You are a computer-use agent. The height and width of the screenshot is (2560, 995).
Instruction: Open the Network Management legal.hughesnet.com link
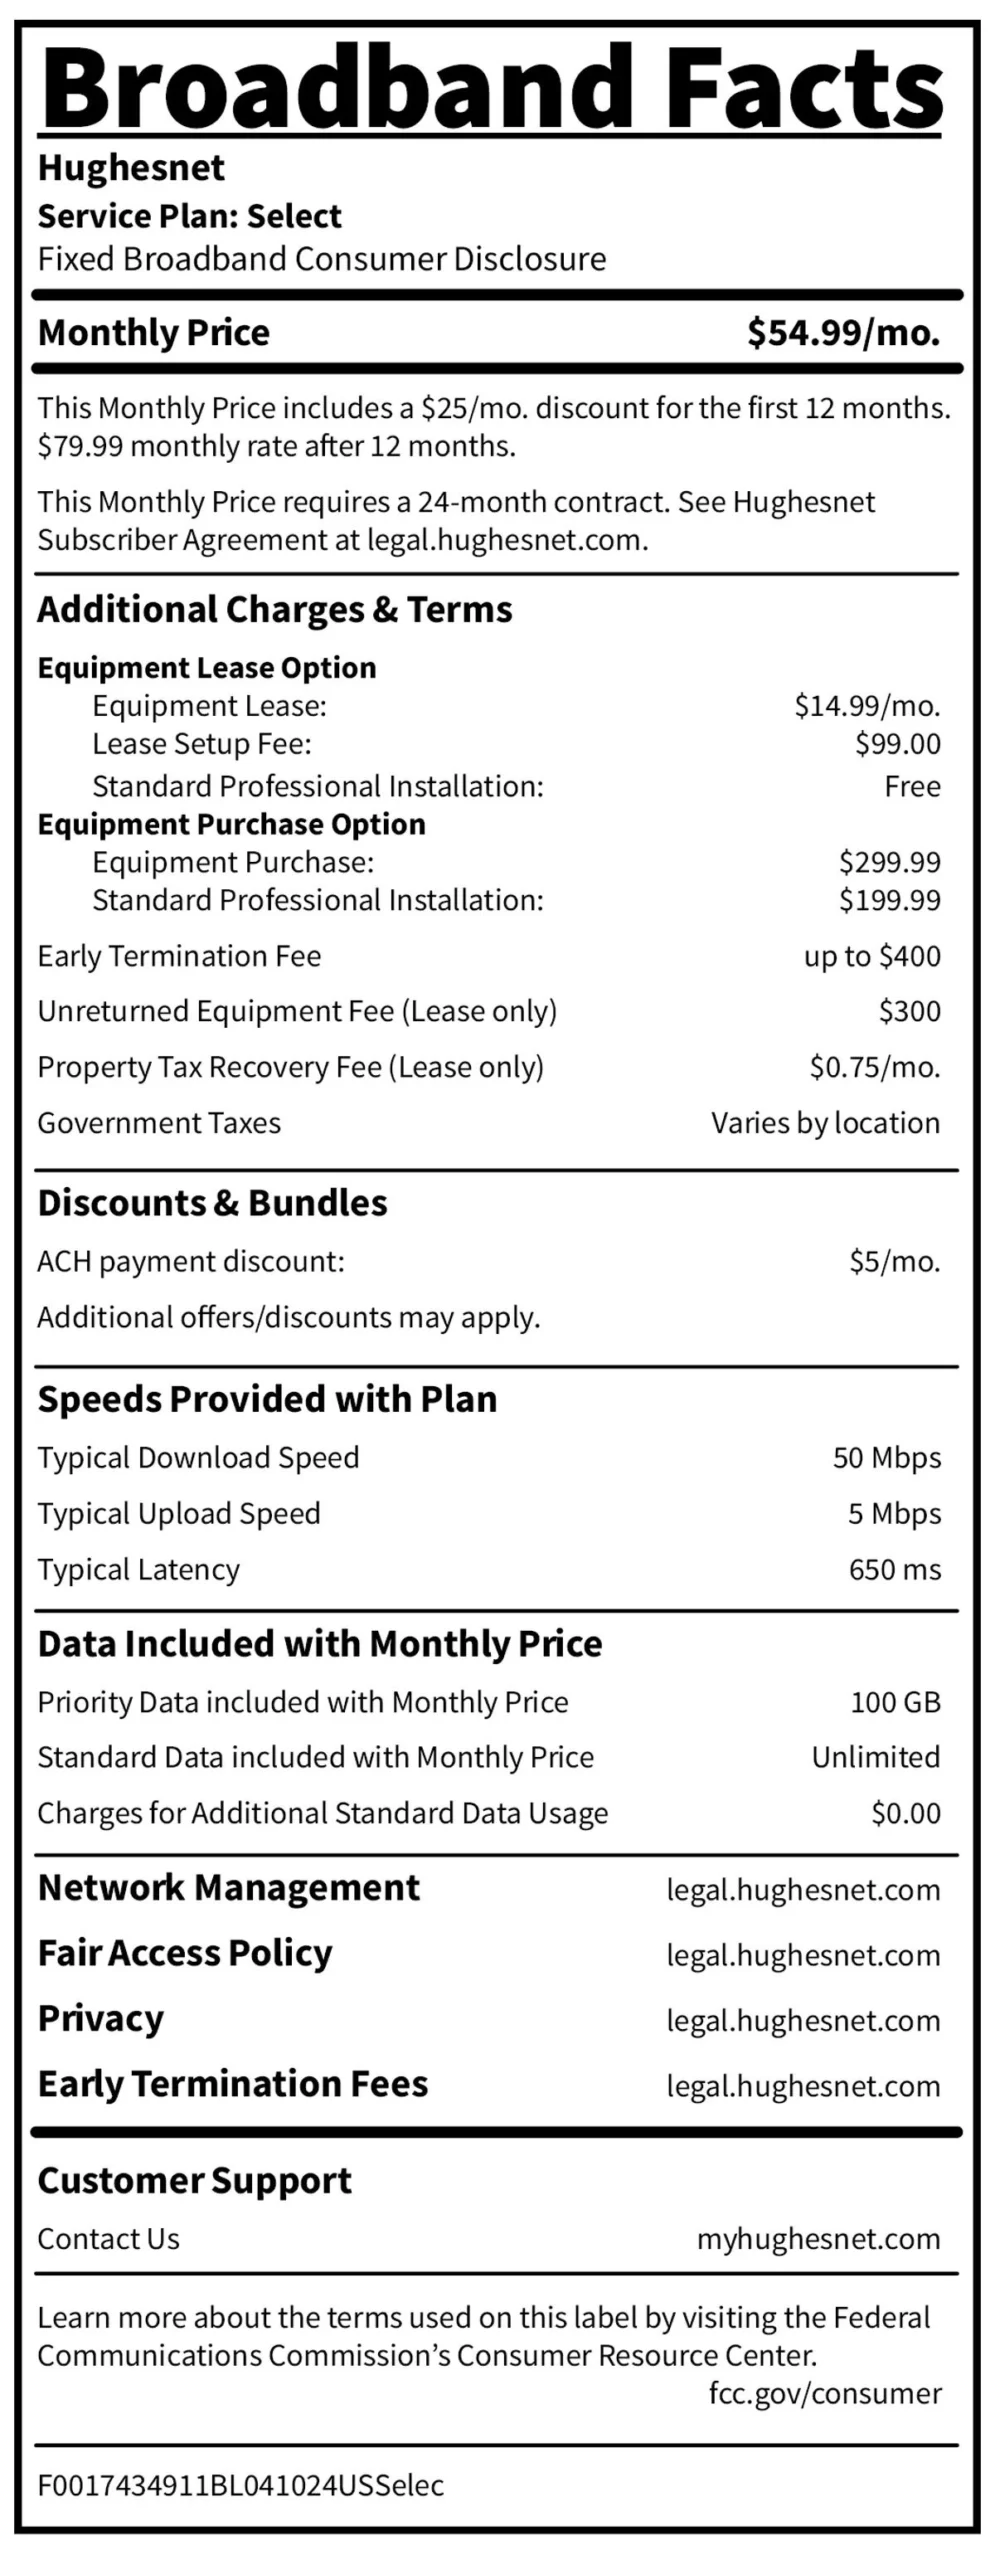(803, 1891)
